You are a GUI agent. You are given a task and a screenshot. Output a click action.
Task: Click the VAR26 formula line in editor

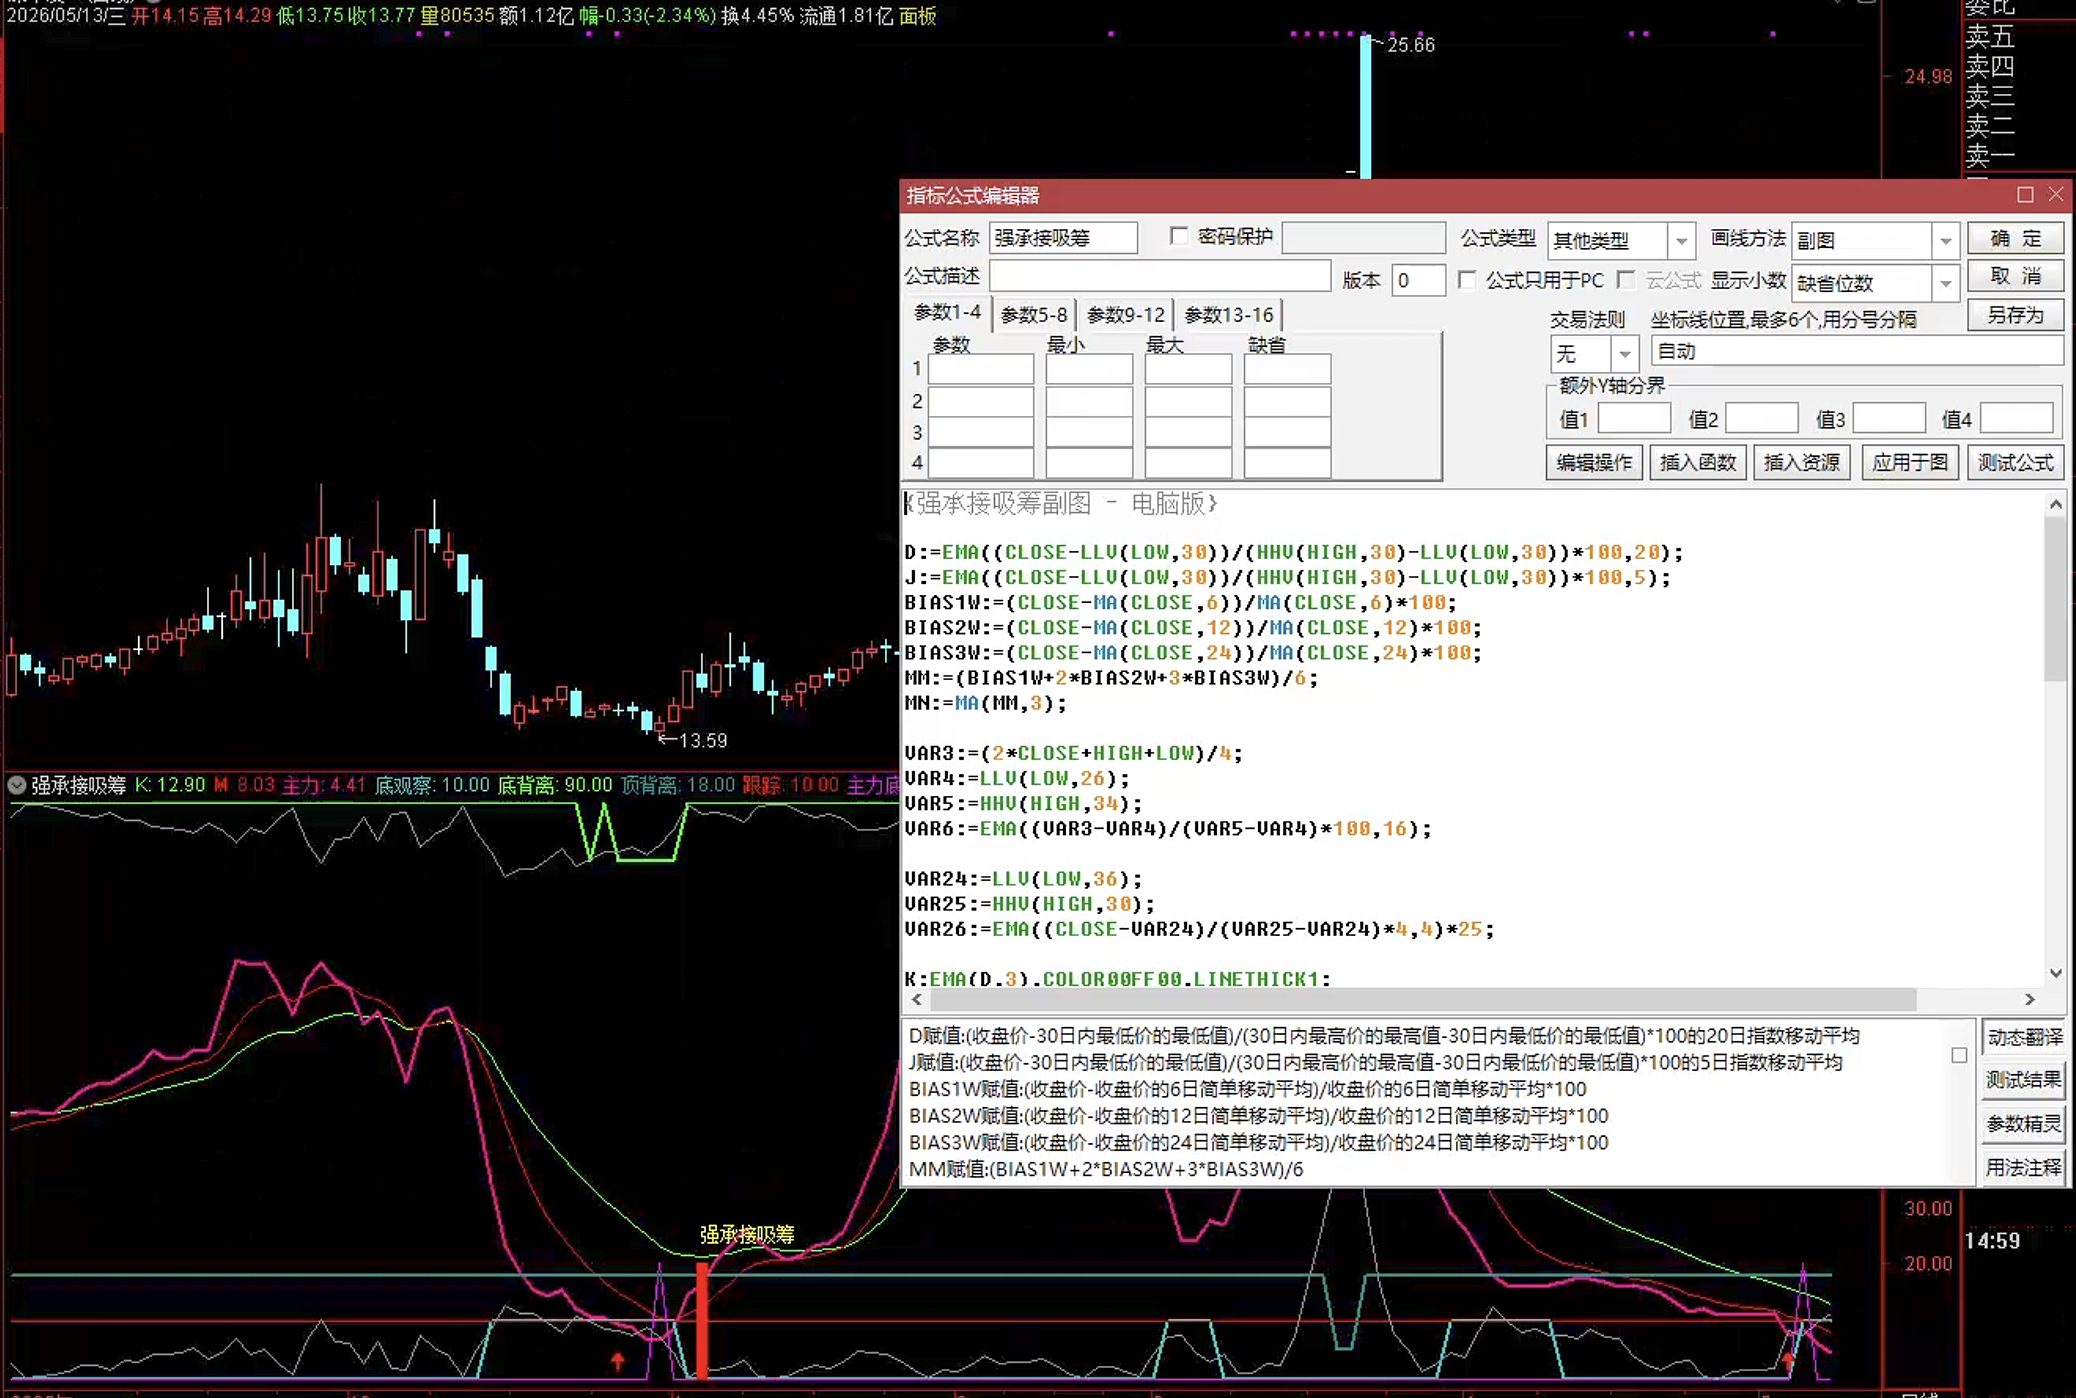click(1199, 929)
